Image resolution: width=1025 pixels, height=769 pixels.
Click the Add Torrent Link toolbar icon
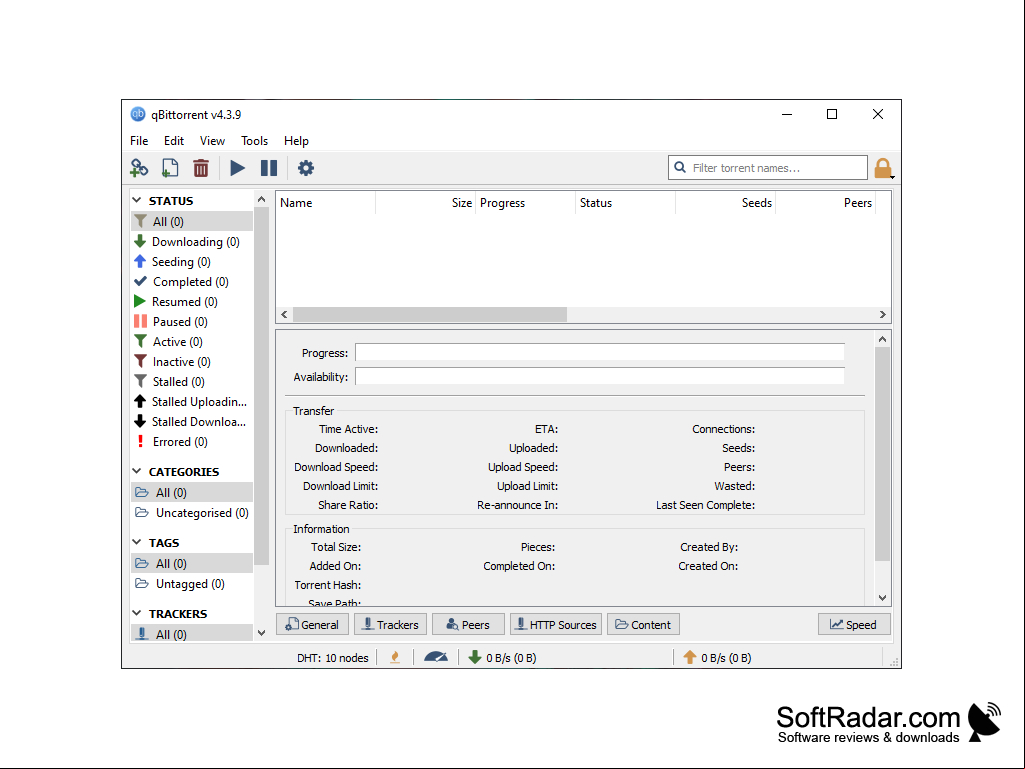click(x=139, y=168)
